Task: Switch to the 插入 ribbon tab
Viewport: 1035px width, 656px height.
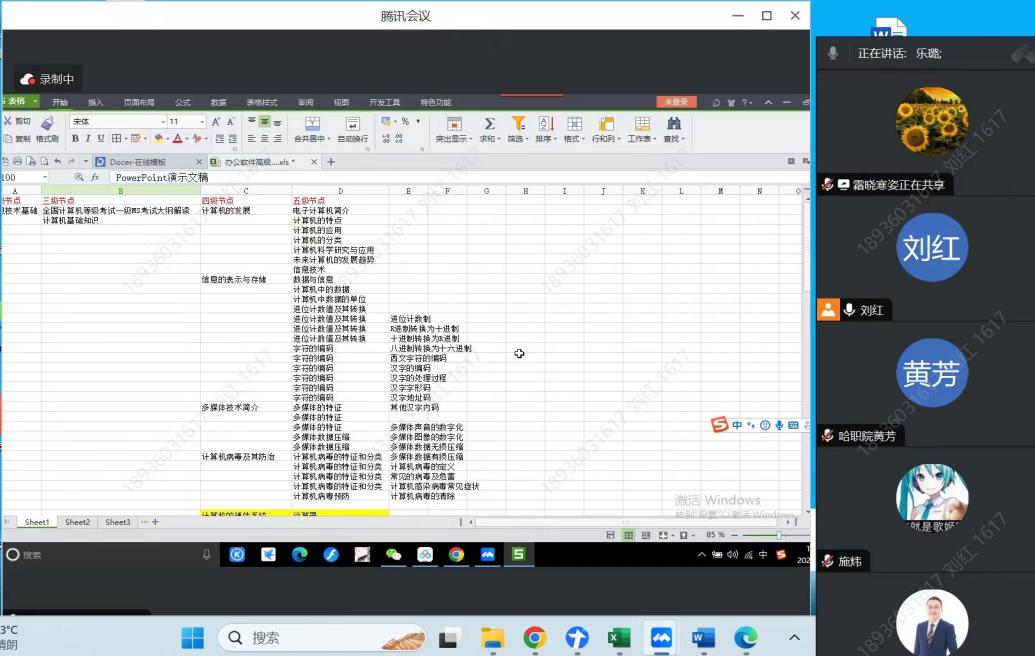Action: point(96,102)
